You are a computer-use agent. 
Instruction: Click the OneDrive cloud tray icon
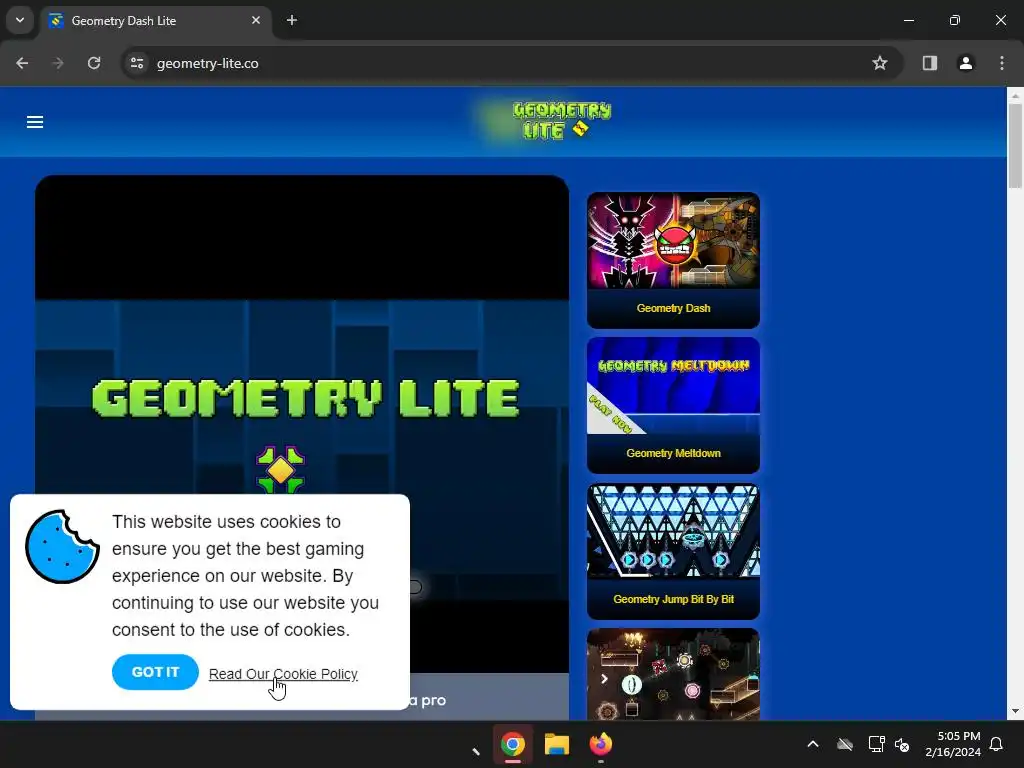coord(844,744)
